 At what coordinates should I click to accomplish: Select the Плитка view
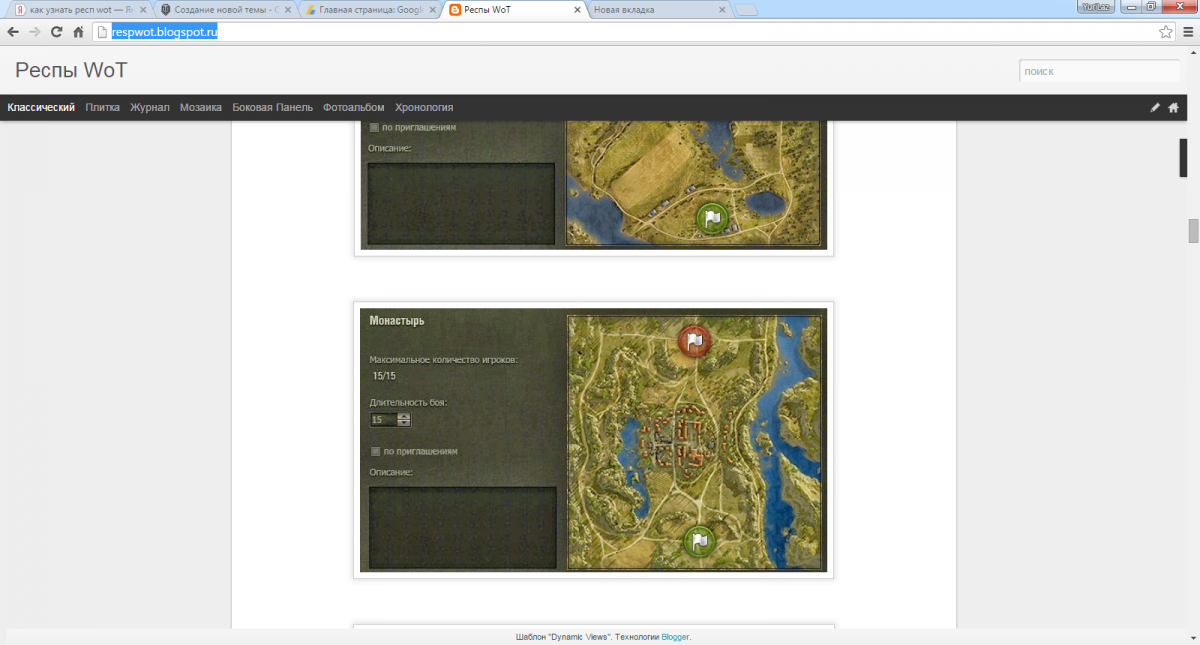[103, 107]
